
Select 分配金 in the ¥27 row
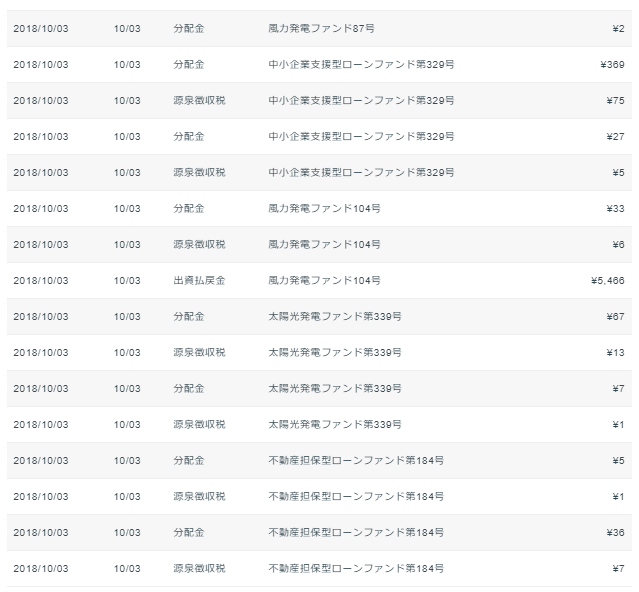(x=189, y=136)
